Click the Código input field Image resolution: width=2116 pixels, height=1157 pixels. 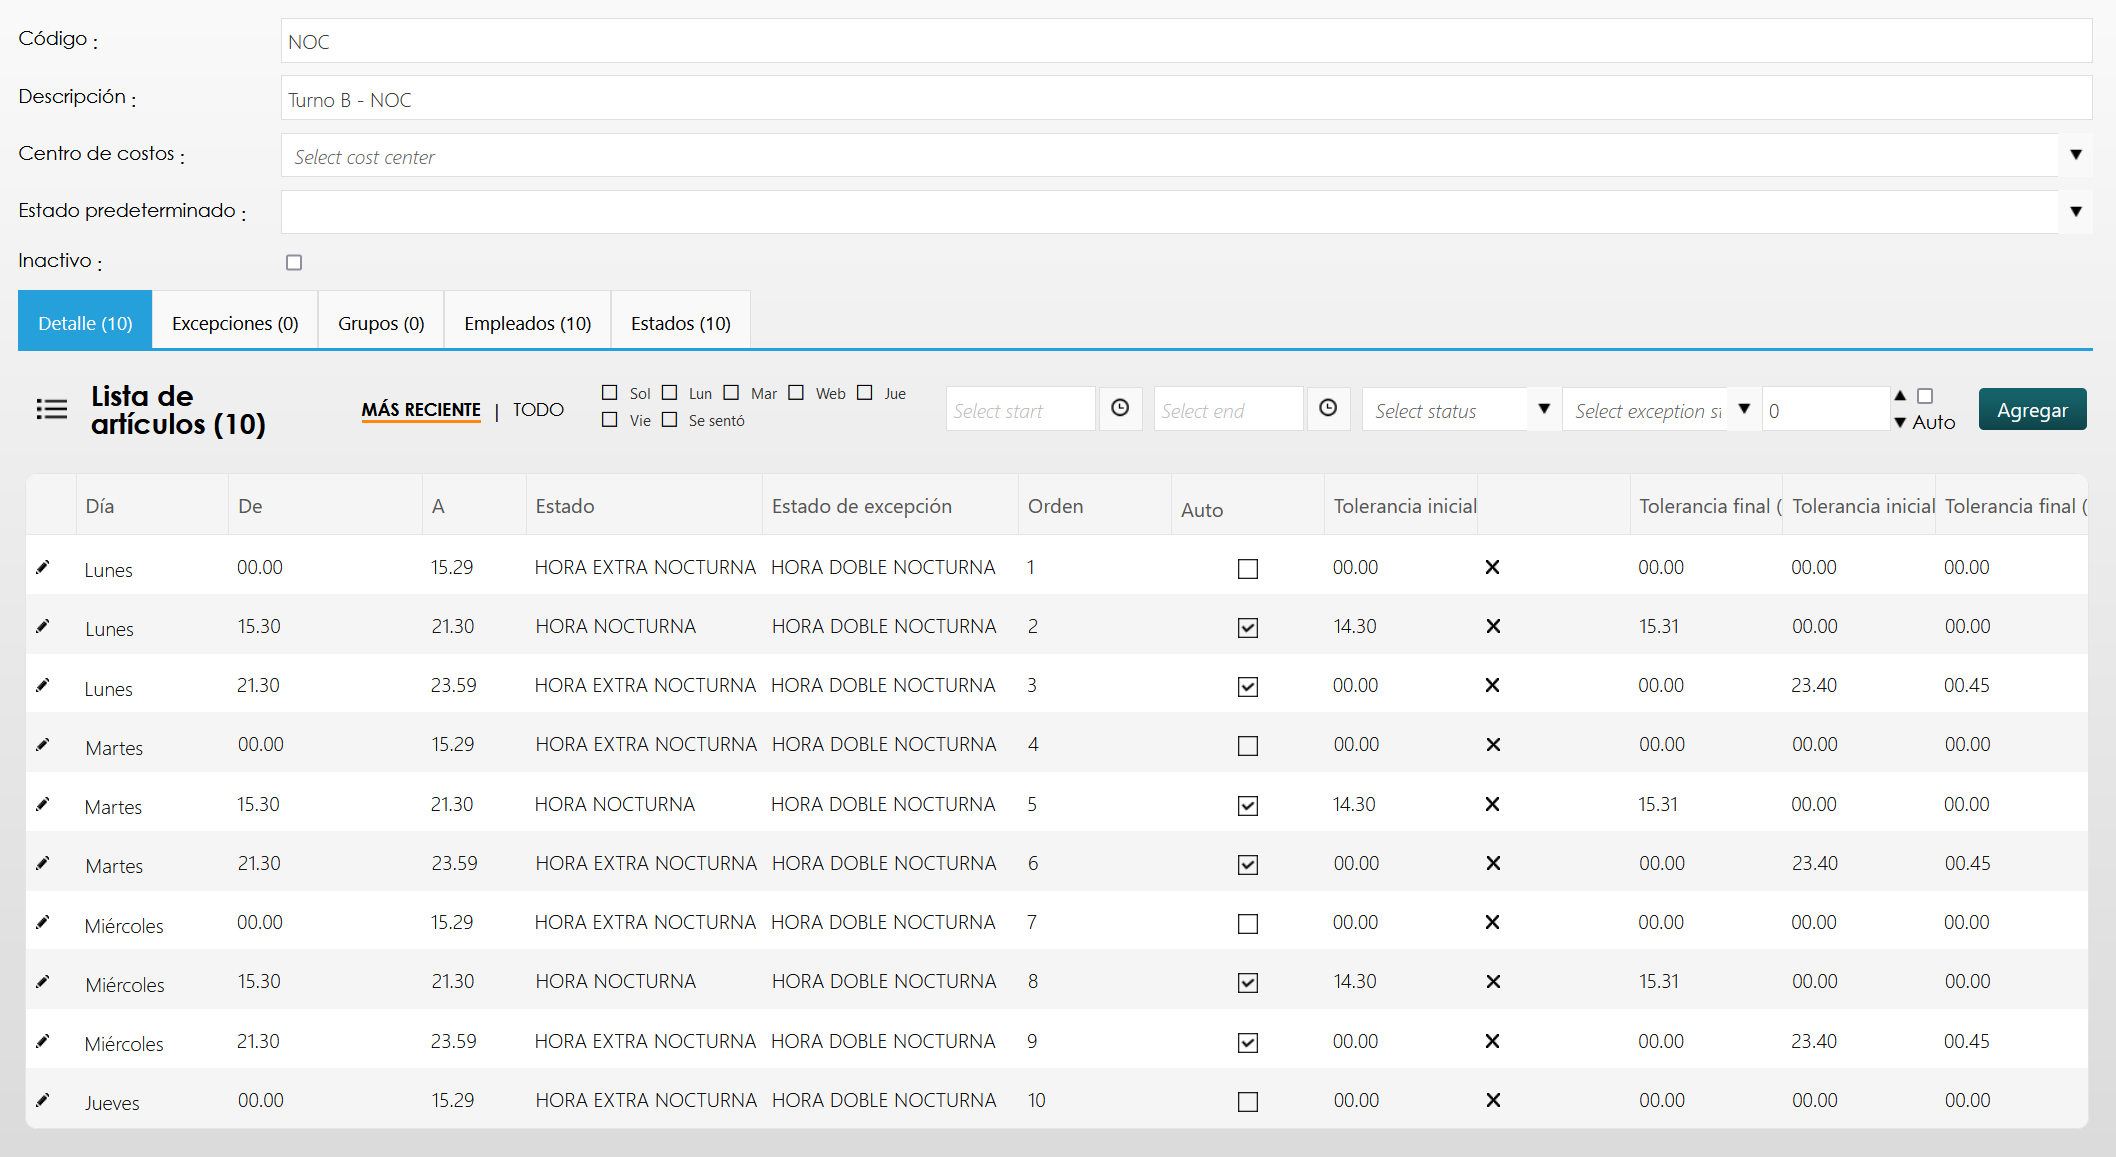coord(1186,41)
